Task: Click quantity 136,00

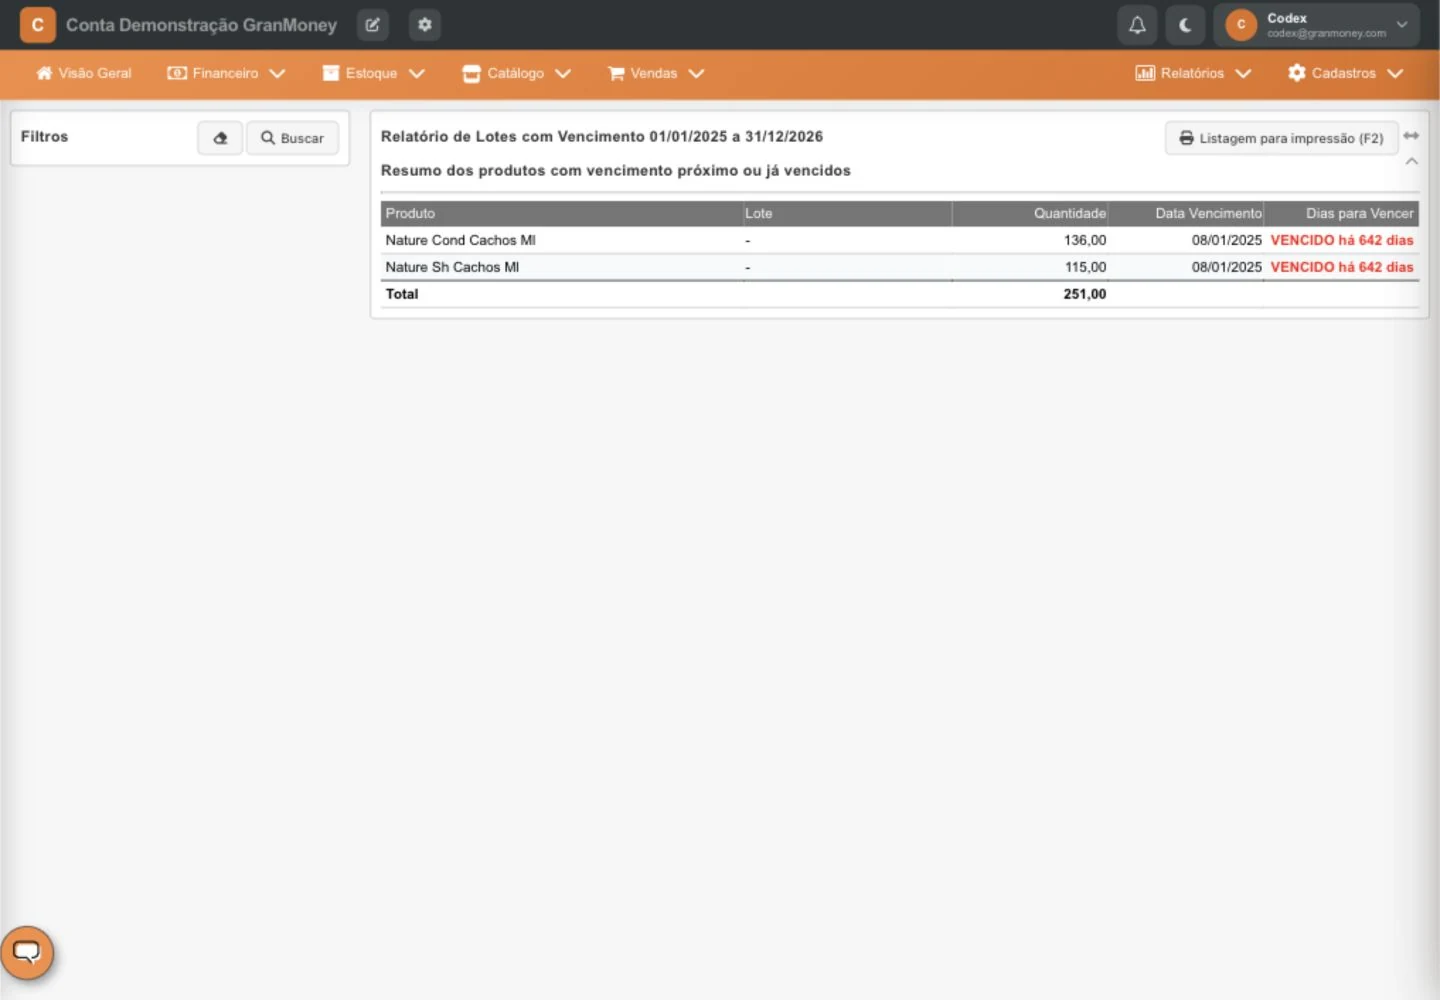Action: click(x=1085, y=240)
